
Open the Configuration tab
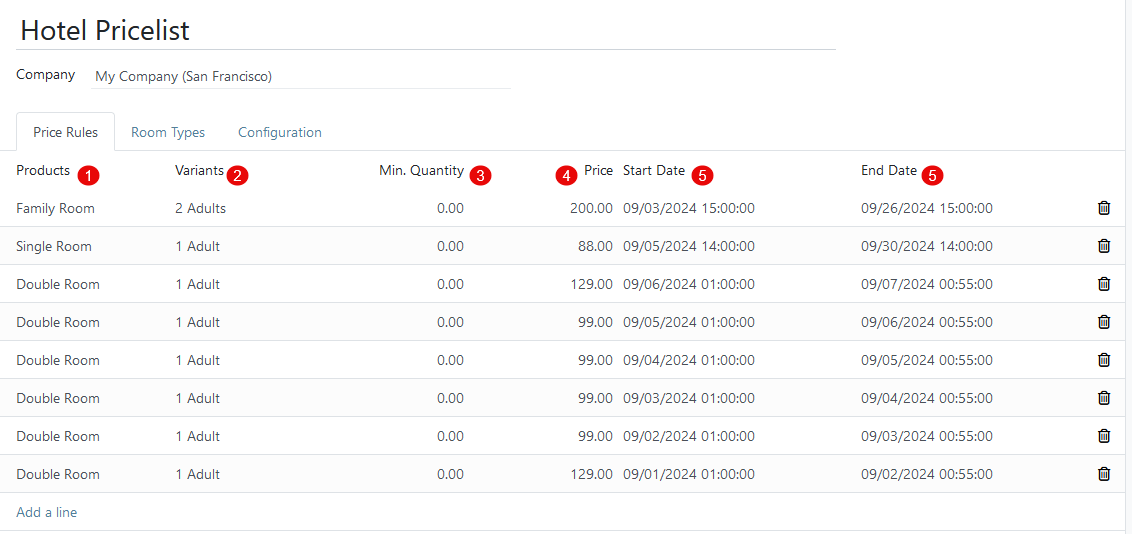tap(280, 132)
